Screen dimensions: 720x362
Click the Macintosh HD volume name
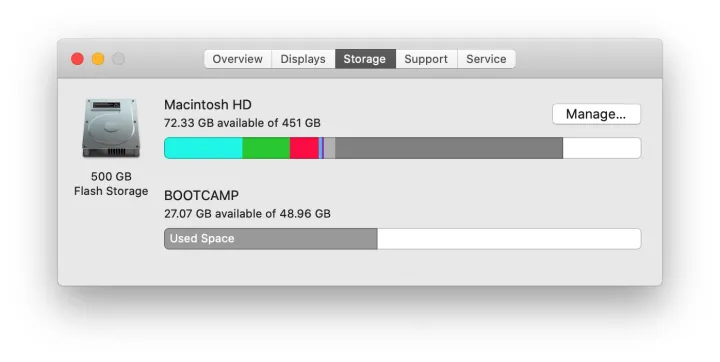coord(208,105)
